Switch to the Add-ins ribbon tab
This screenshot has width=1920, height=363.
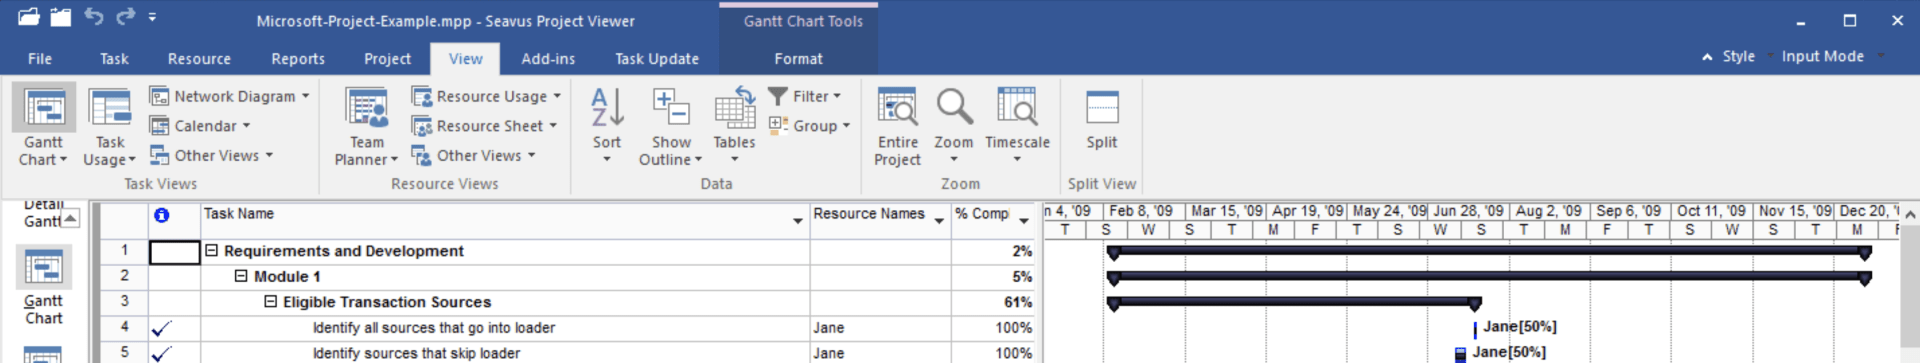pyautogui.click(x=548, y=59)
